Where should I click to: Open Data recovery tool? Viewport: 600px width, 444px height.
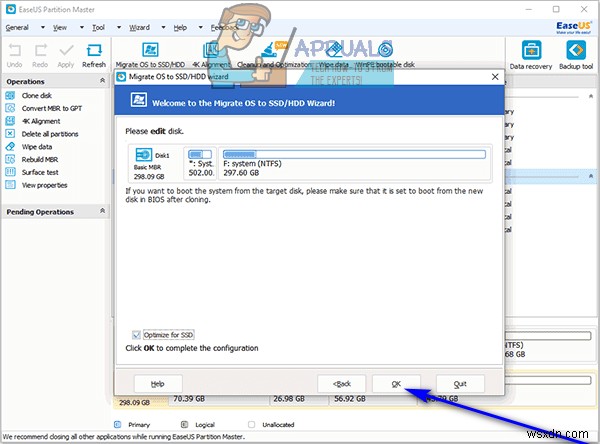pyautogui.click(x=531, y=56)
